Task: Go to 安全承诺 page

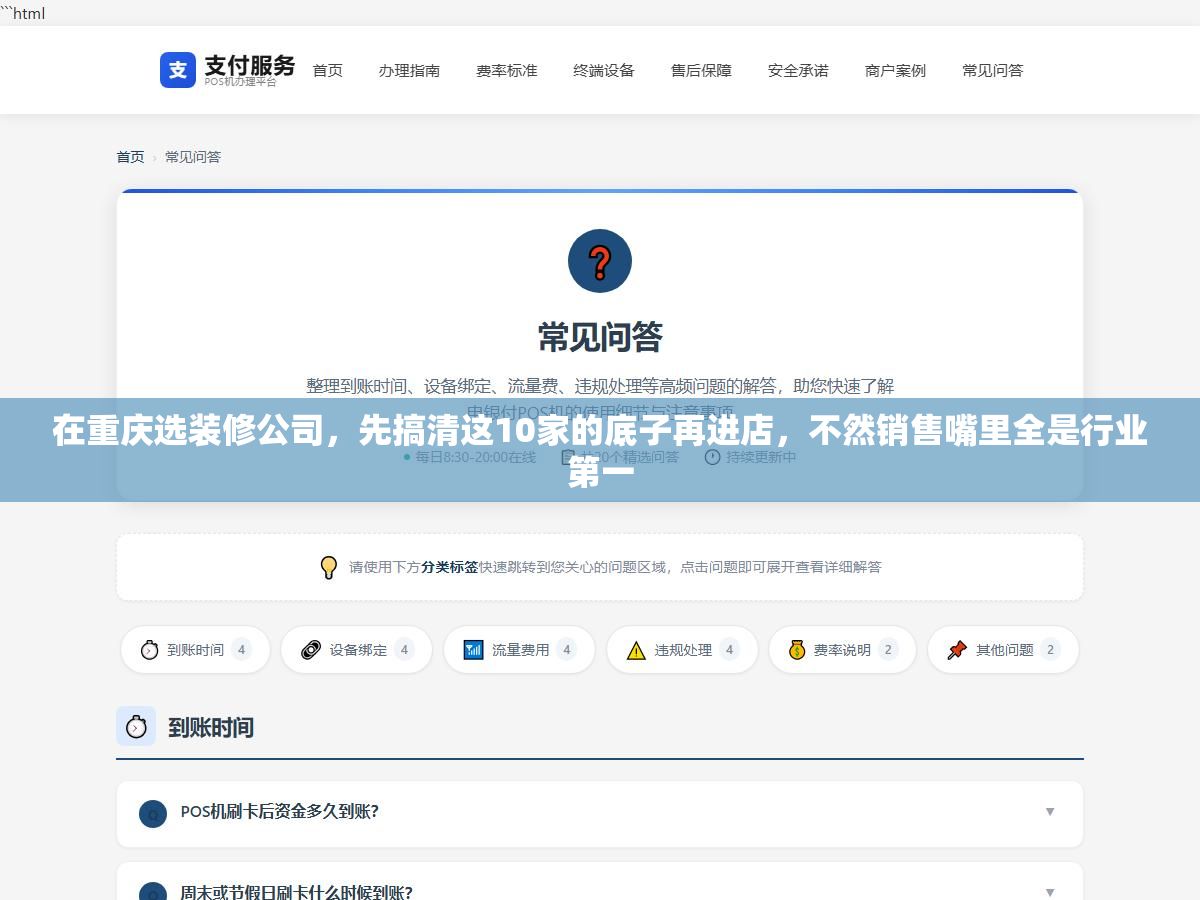Action: click(798, 70)
